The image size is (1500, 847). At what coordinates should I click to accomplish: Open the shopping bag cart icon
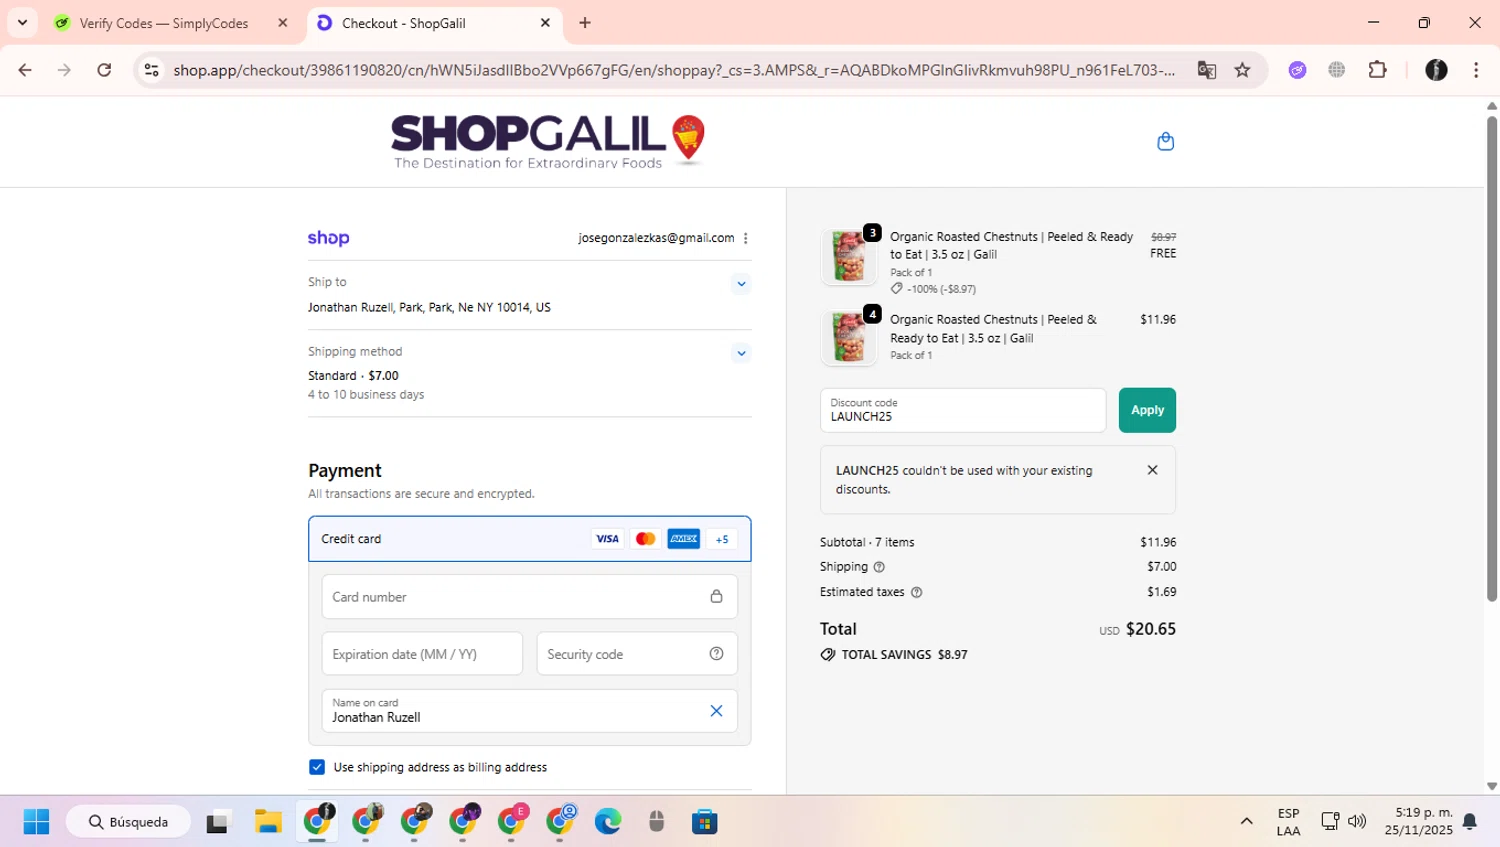1165,141
